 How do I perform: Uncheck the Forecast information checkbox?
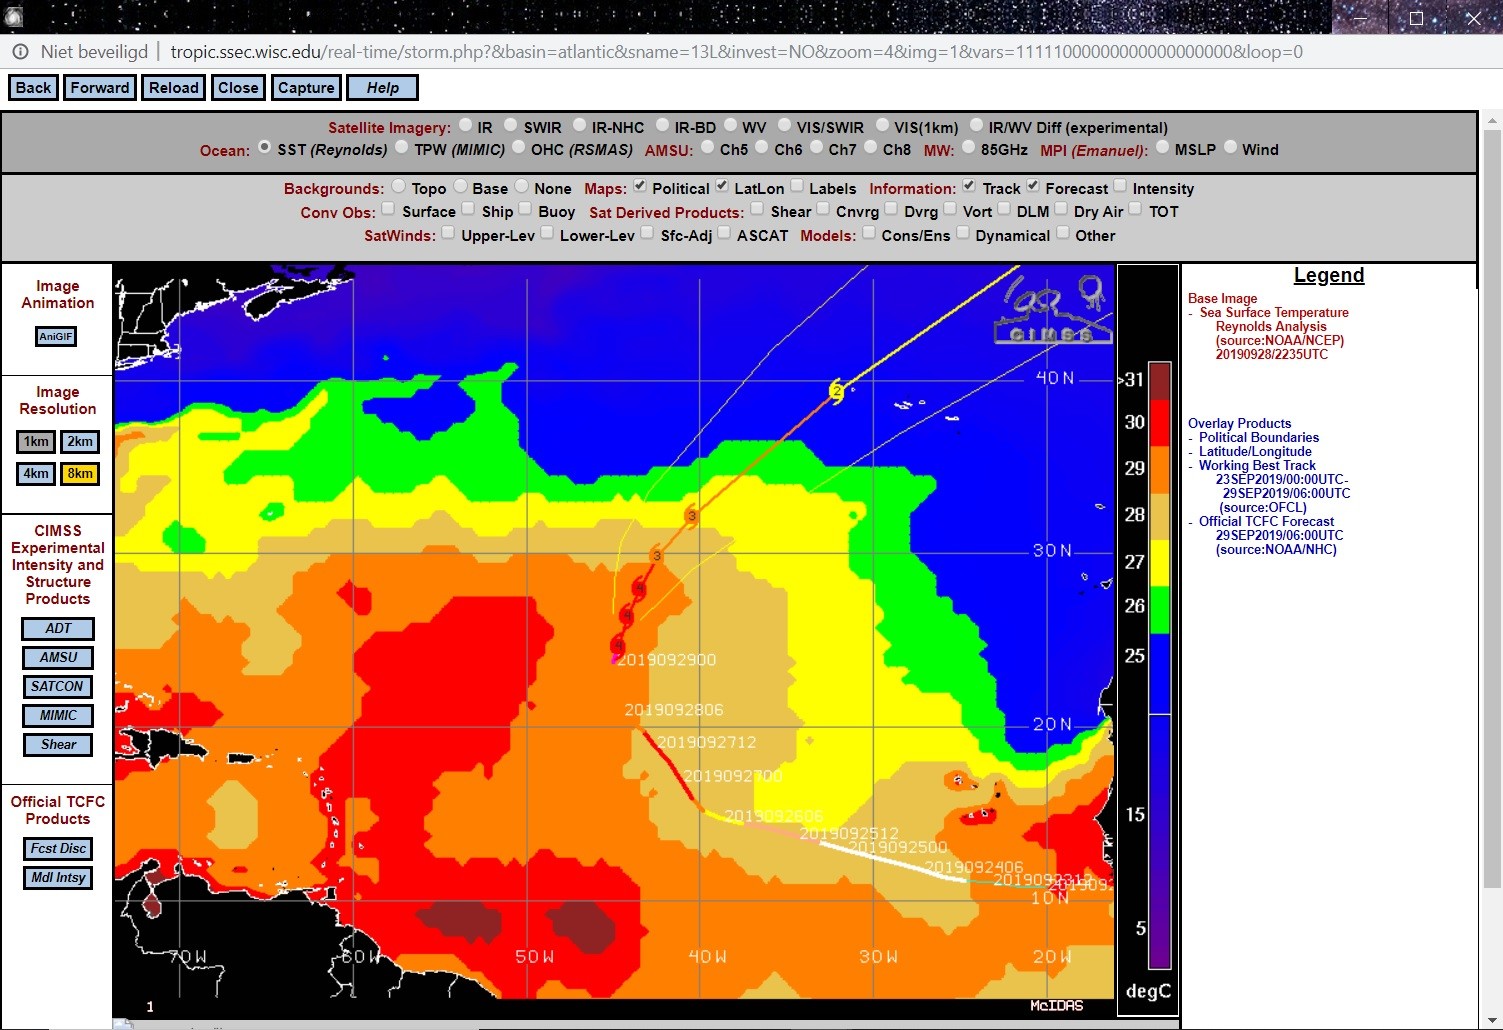pyautogui.click(x=1033, y=186)
